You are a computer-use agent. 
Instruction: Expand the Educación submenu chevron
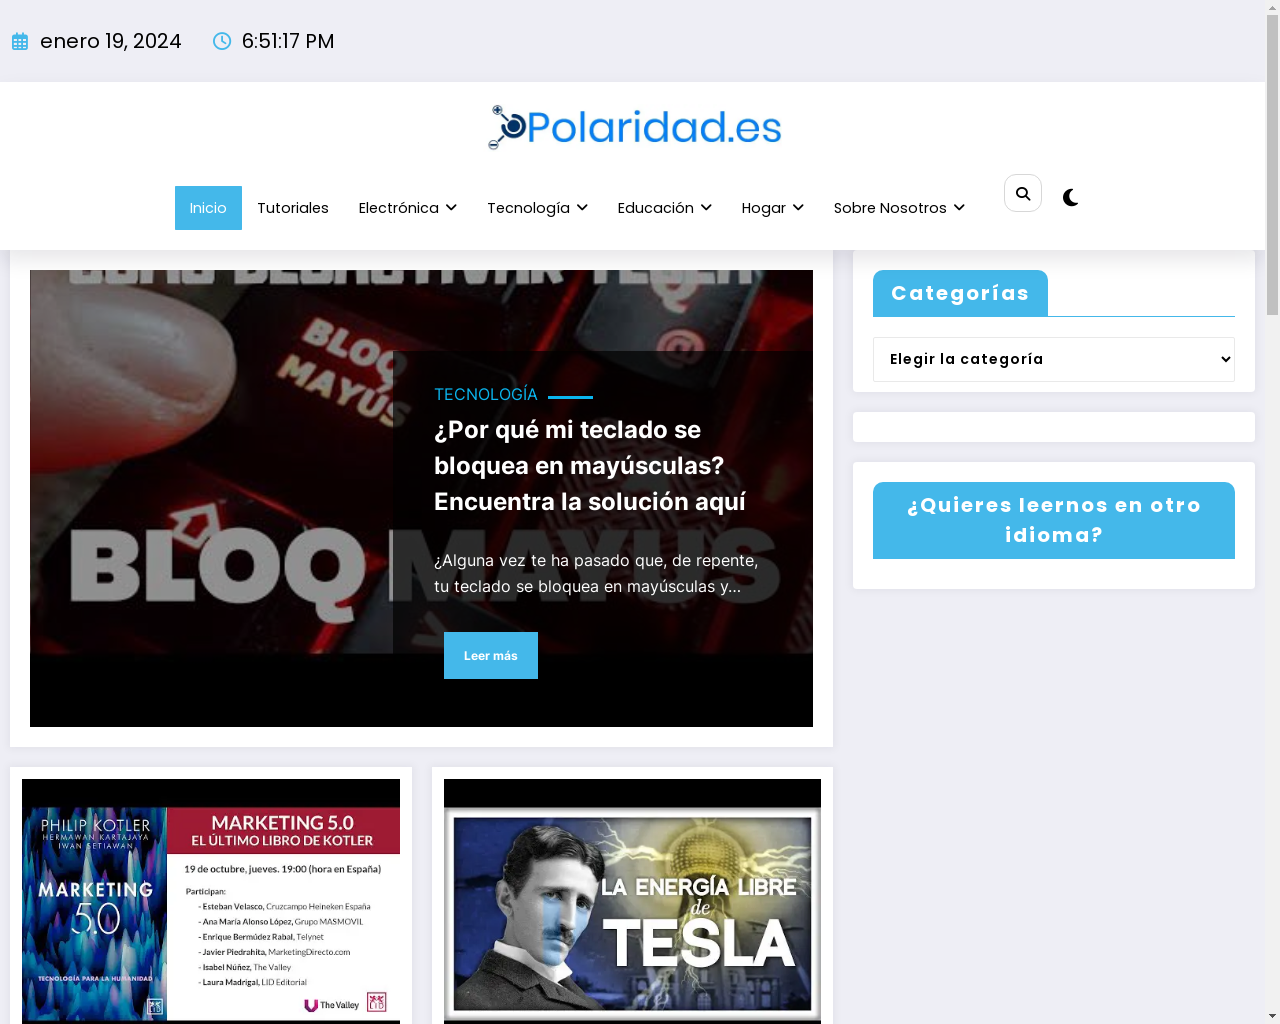(x=706, y=208)
